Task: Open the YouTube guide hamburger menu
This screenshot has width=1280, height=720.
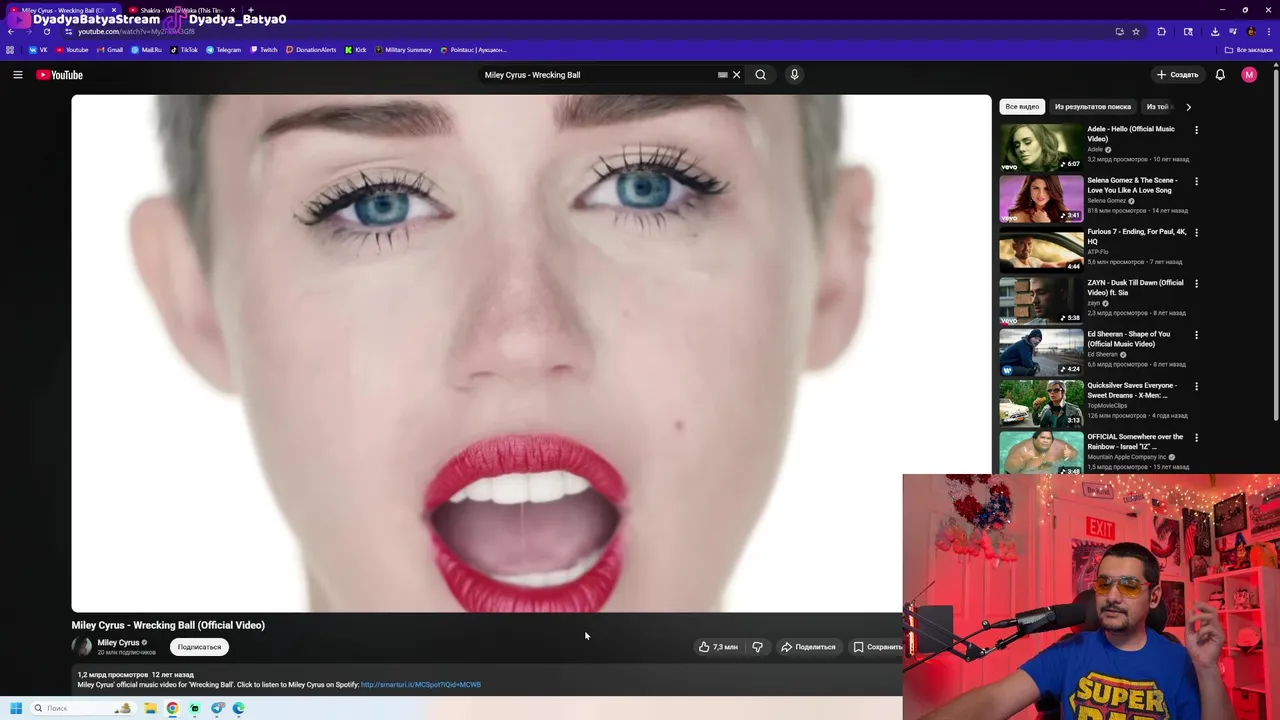Action: 17,75
